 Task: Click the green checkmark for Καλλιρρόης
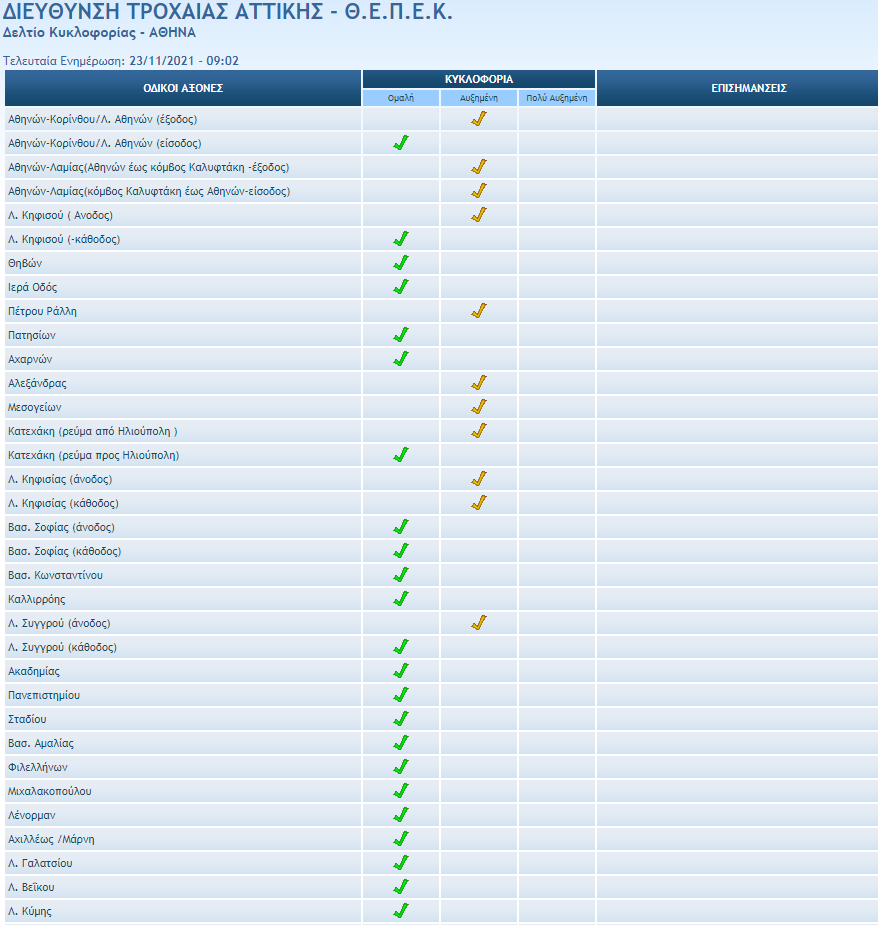(x=401, y=599)
